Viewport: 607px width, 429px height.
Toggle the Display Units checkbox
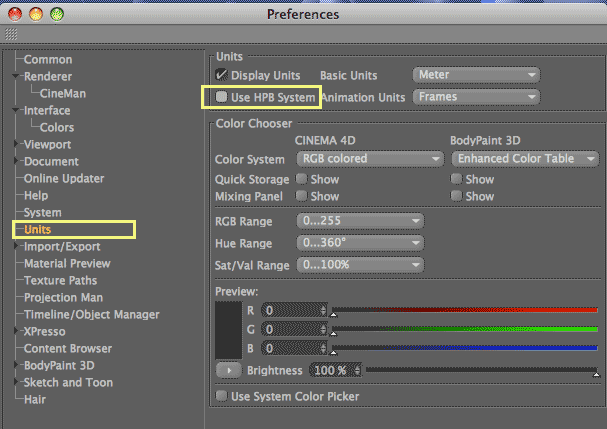coord(221,74)
